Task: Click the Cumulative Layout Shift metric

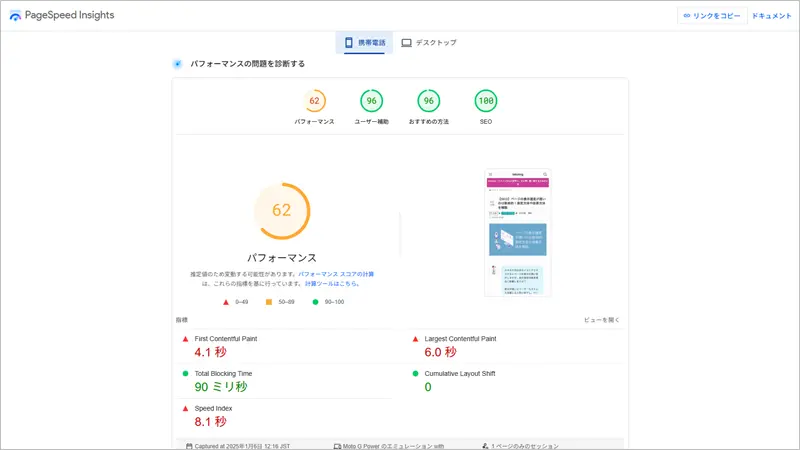Action: pos(467,373)
